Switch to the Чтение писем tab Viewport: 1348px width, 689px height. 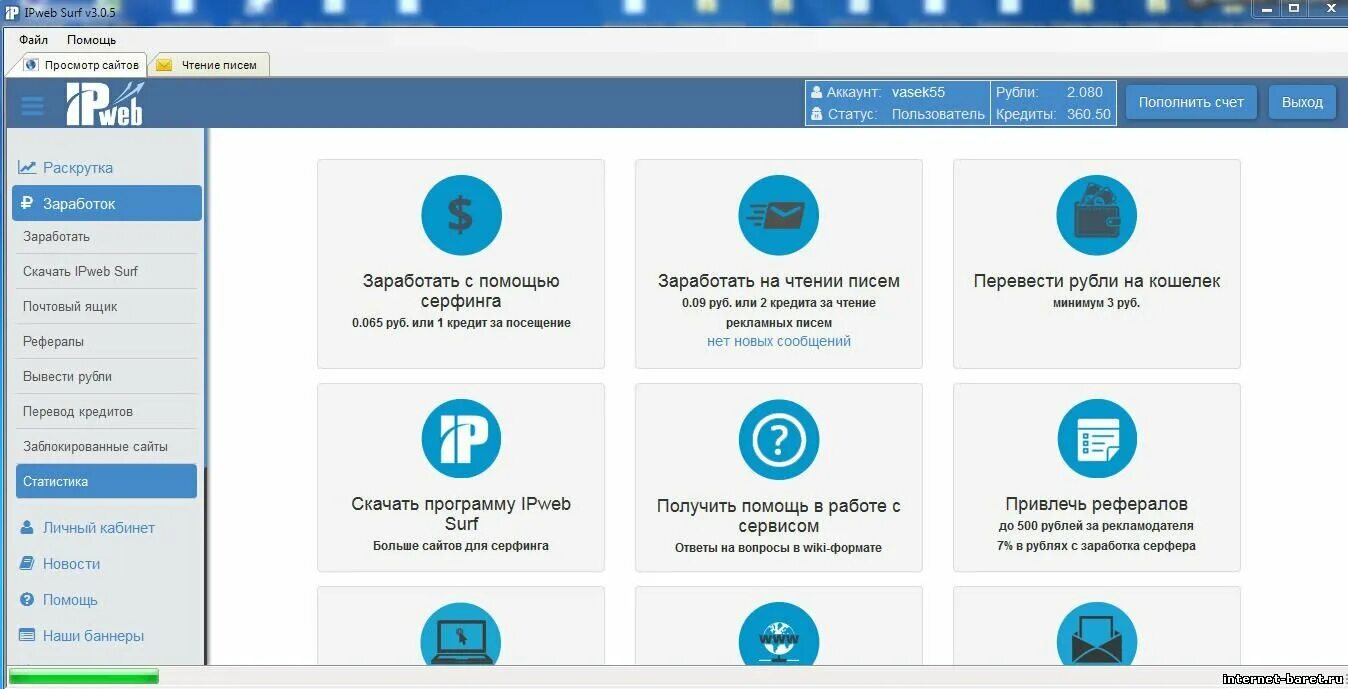click(209, 65)
